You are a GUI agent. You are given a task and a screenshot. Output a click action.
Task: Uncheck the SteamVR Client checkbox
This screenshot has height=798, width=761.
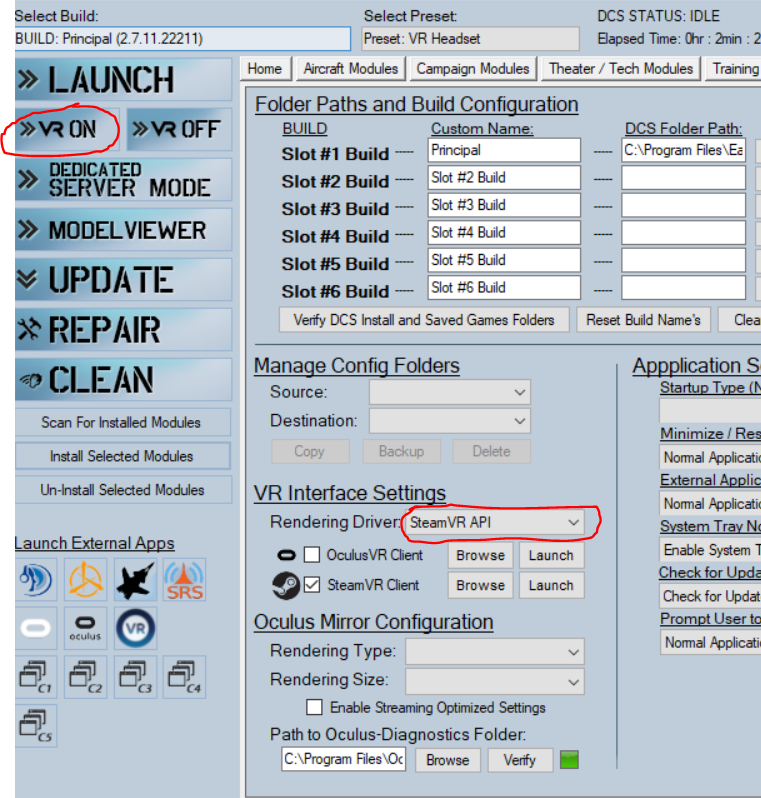(x=312, y=585)
